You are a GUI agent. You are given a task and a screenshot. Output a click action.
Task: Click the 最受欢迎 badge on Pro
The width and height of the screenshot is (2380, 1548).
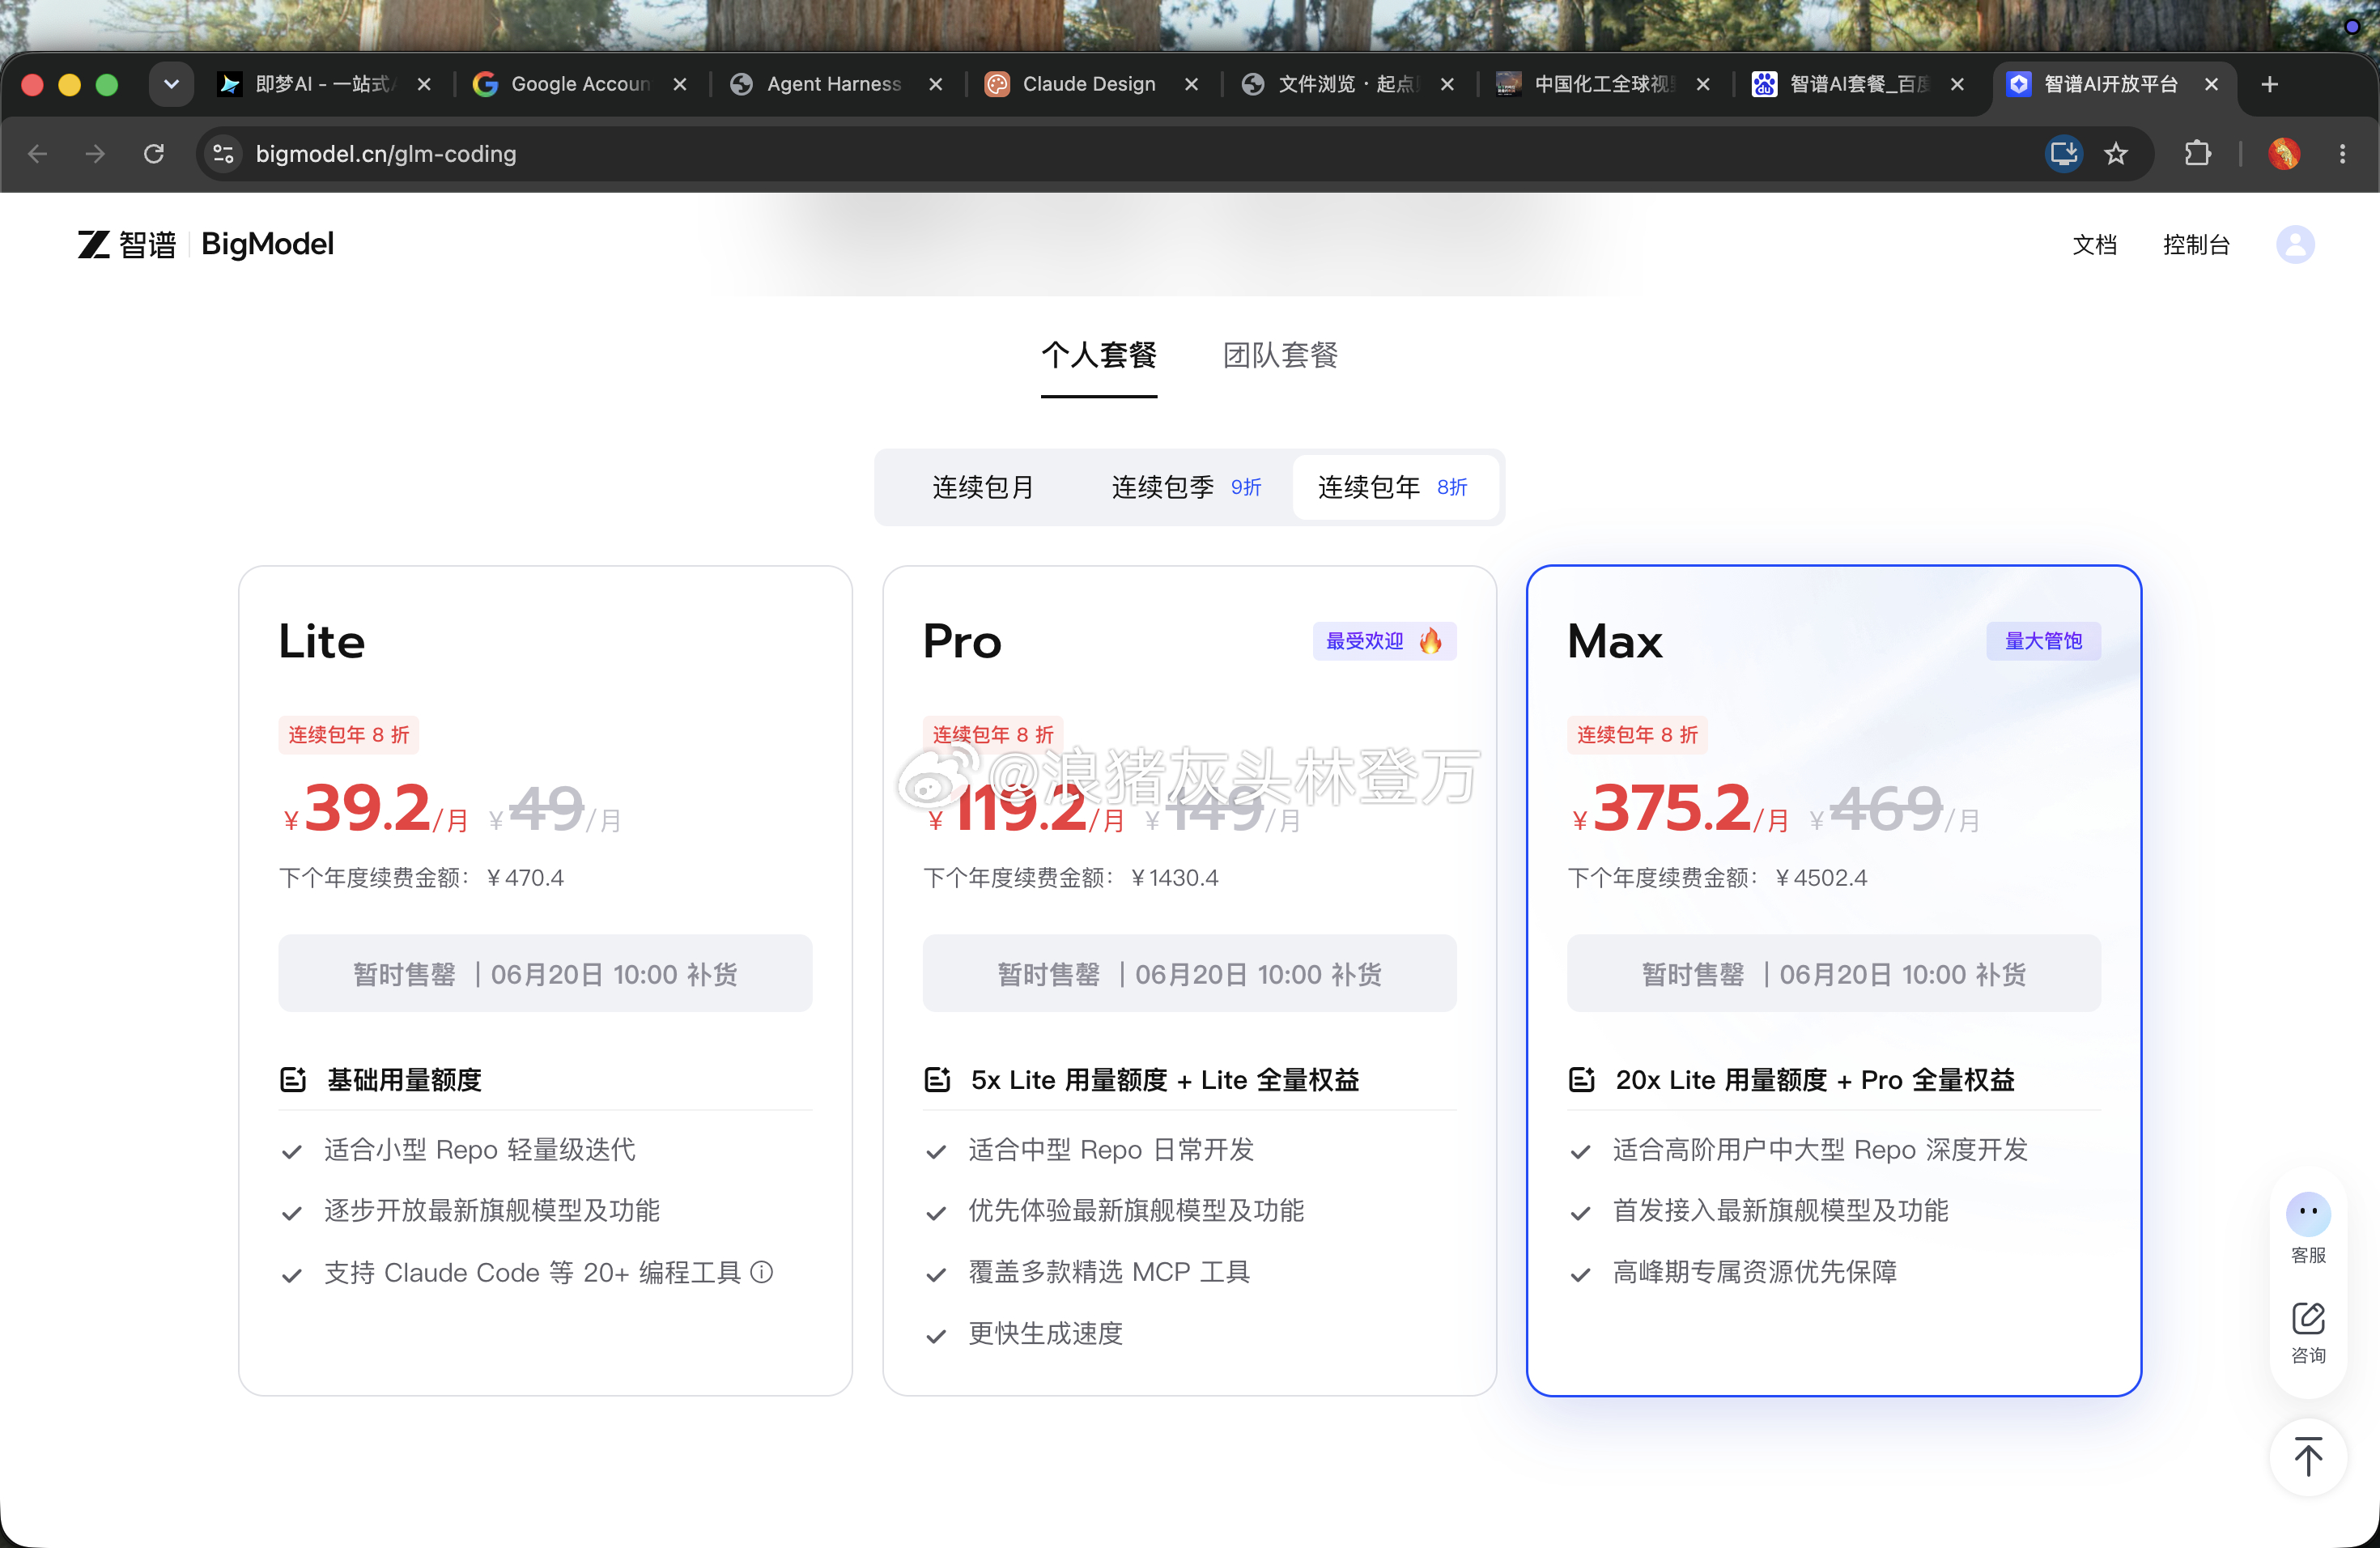point(1384,641)
